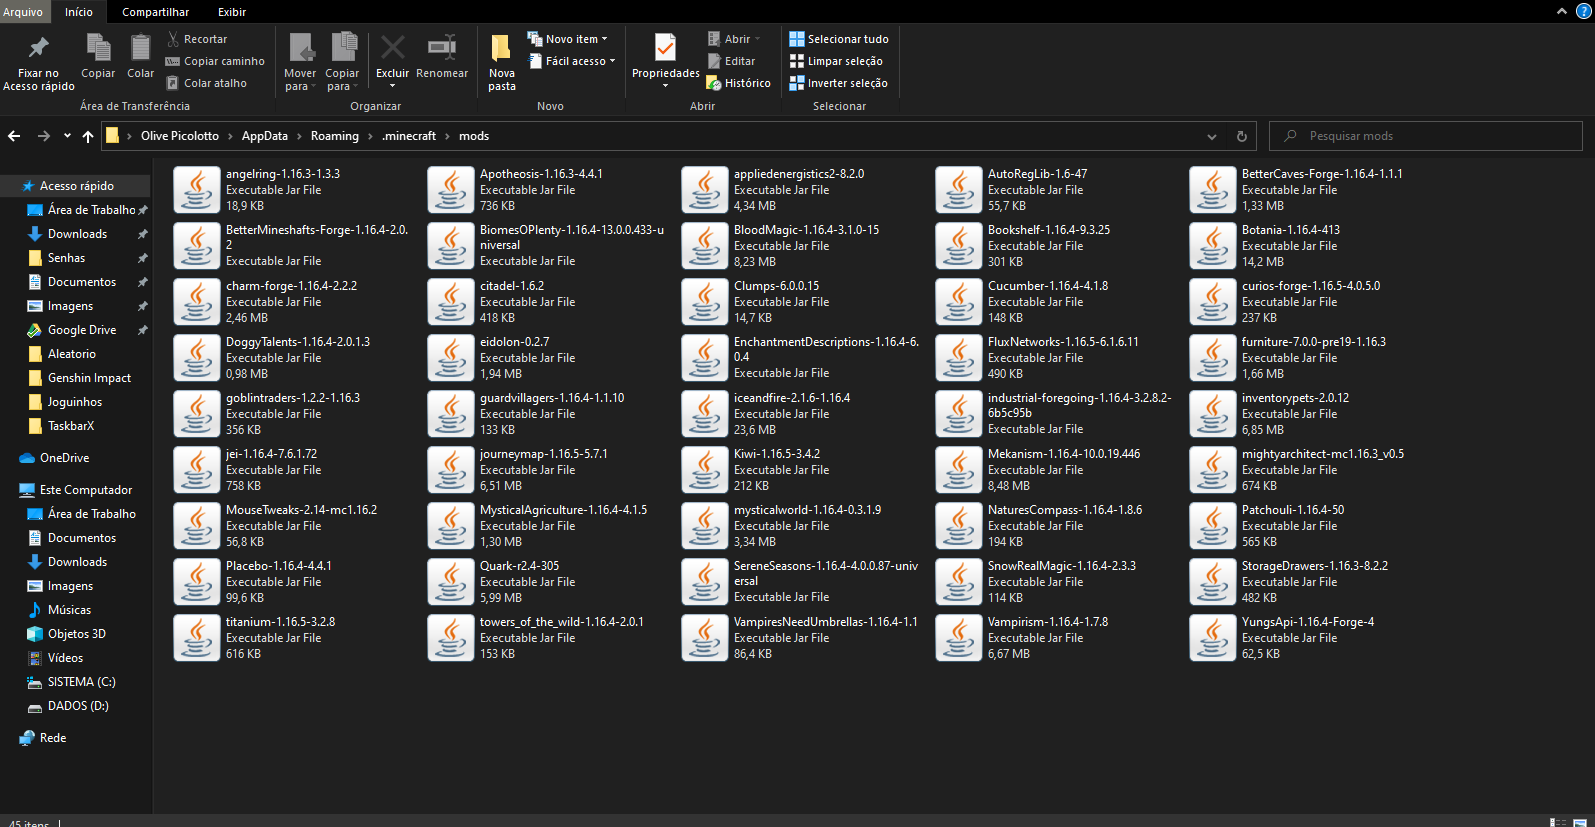Go forward with the right arrow
The height and width of the screenshot is (827, 1595).
pos(43,136)
